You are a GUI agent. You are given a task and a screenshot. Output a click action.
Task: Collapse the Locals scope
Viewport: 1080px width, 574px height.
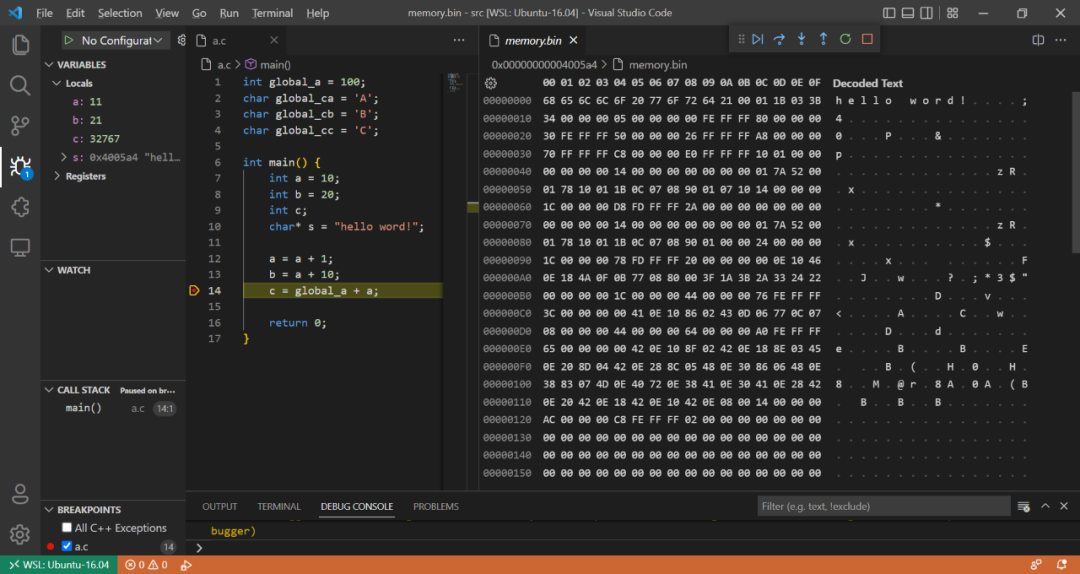coord(57,83)
